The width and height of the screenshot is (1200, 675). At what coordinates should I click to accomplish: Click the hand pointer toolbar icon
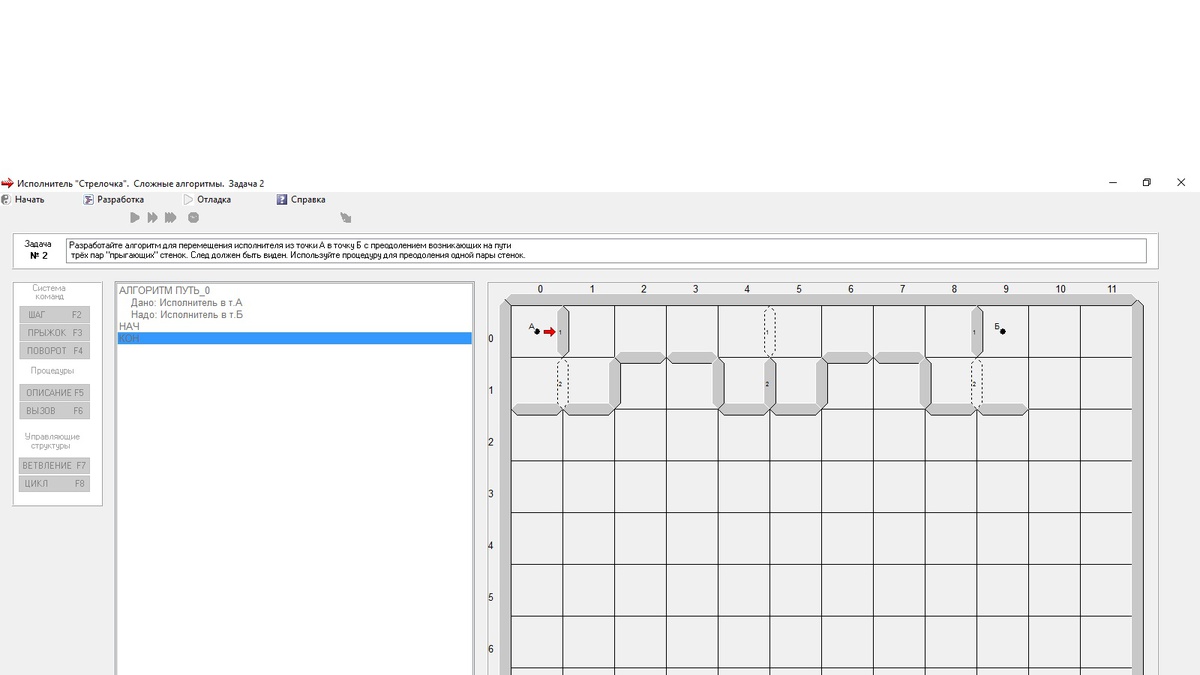tap(346, 217)
